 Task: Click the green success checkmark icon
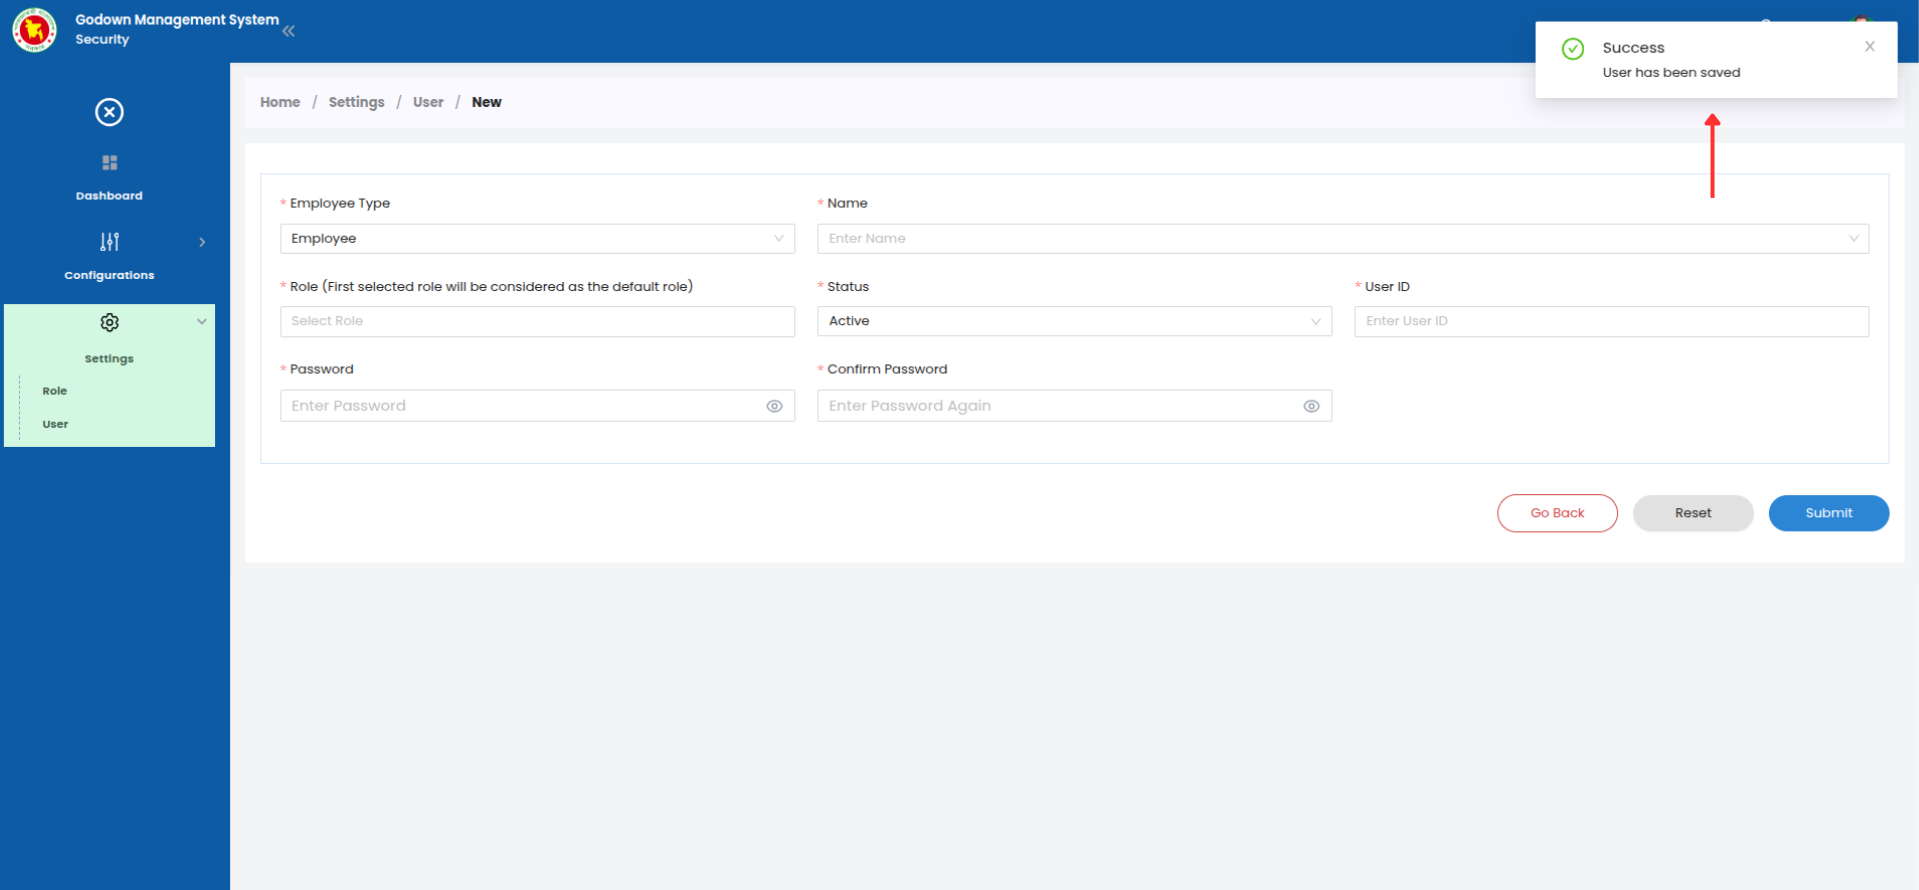coord(1572,48)
